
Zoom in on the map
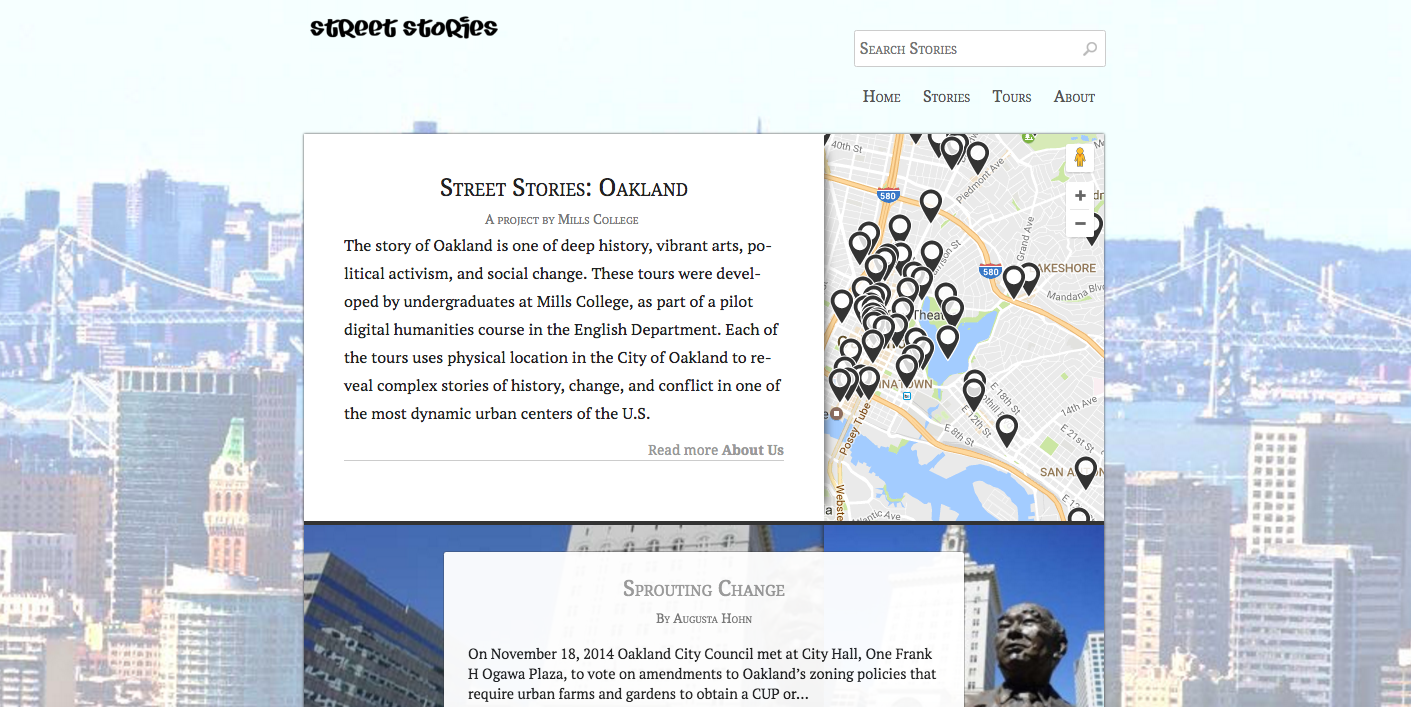(1080, 196)
